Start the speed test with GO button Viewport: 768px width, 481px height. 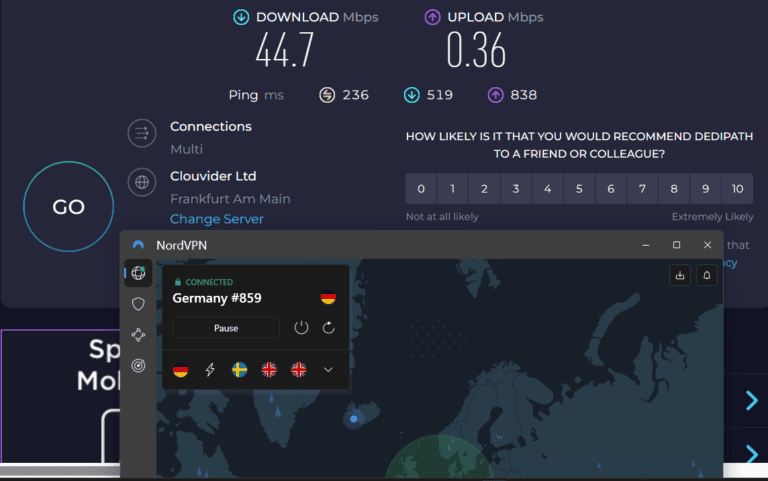(x=69, y=207)
